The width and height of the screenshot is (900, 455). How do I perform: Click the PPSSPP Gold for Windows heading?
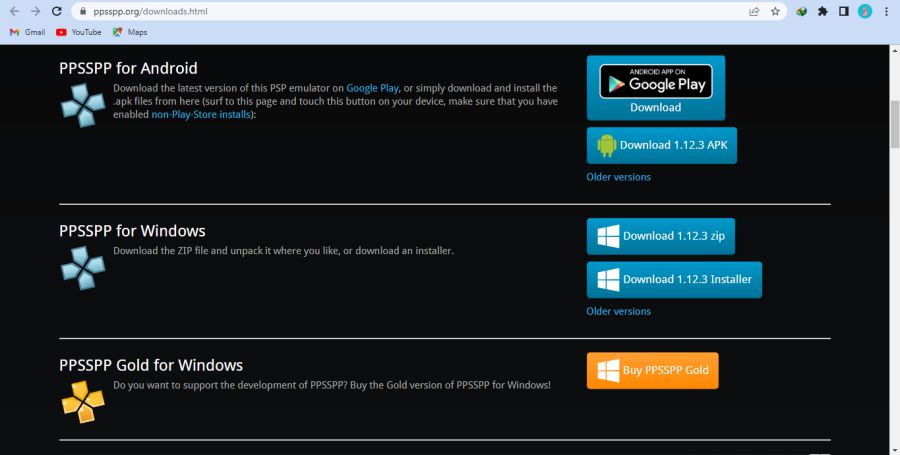(151, 365)
